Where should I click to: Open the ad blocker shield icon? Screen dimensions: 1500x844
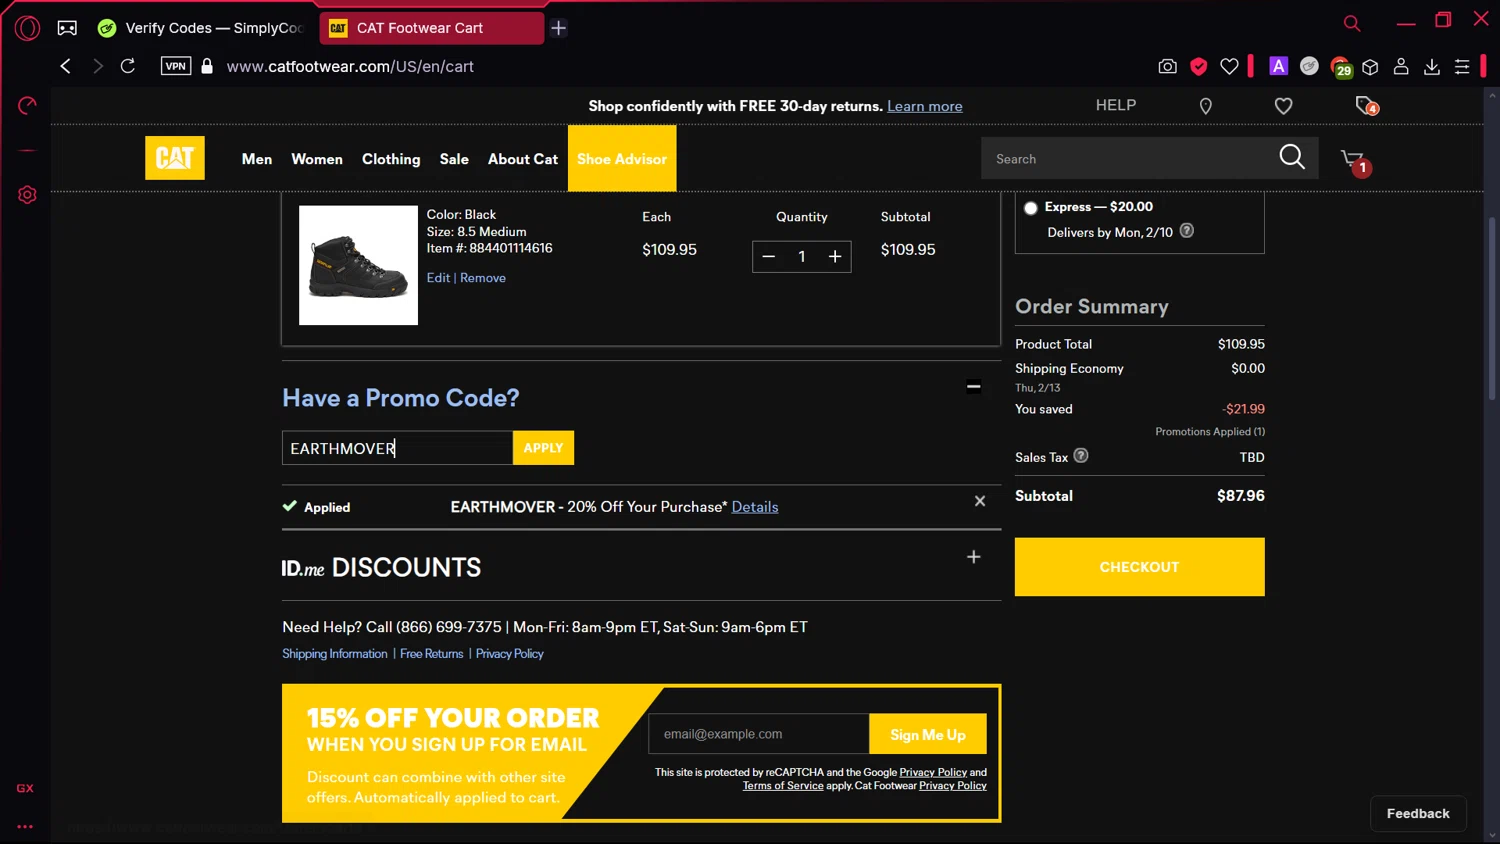[x=1198, y=66]
